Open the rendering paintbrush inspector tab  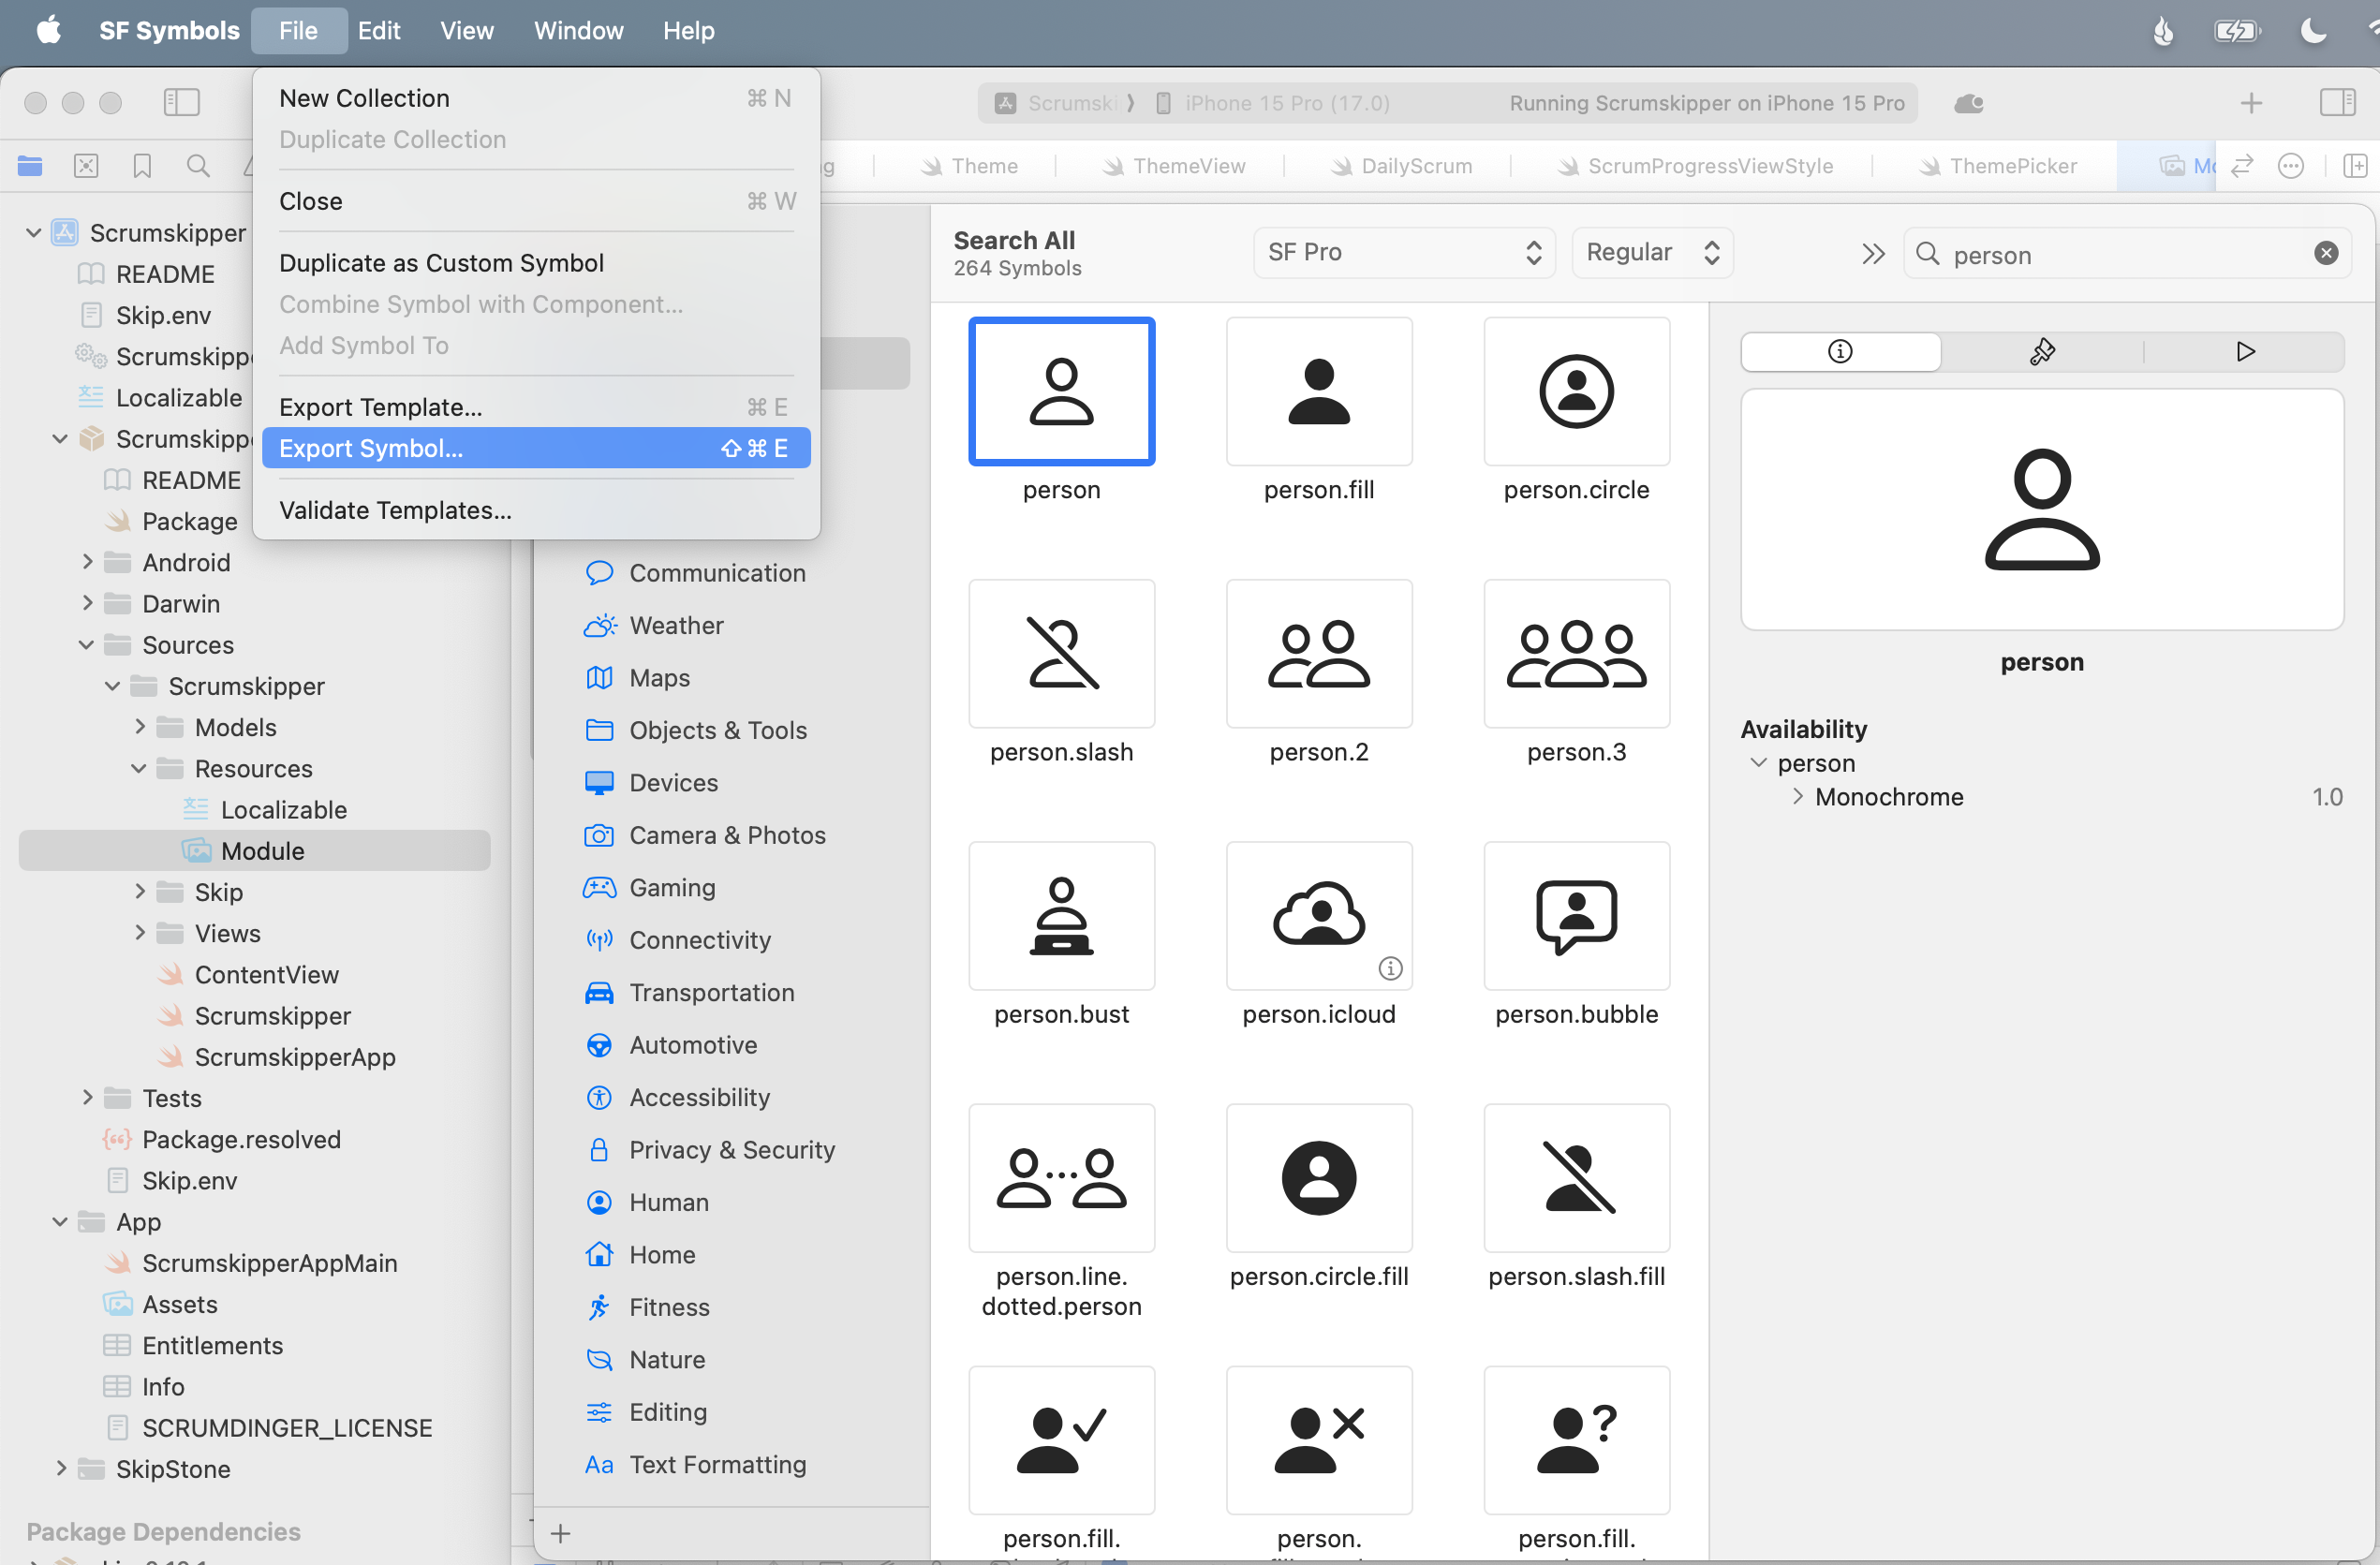point(2042,352)
